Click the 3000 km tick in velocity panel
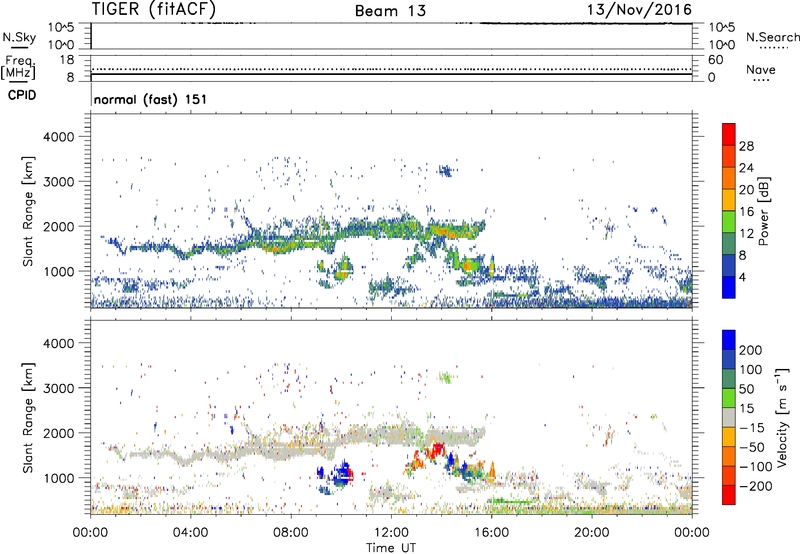Viewport: 800px width, 554px height. tap(59, 388)
